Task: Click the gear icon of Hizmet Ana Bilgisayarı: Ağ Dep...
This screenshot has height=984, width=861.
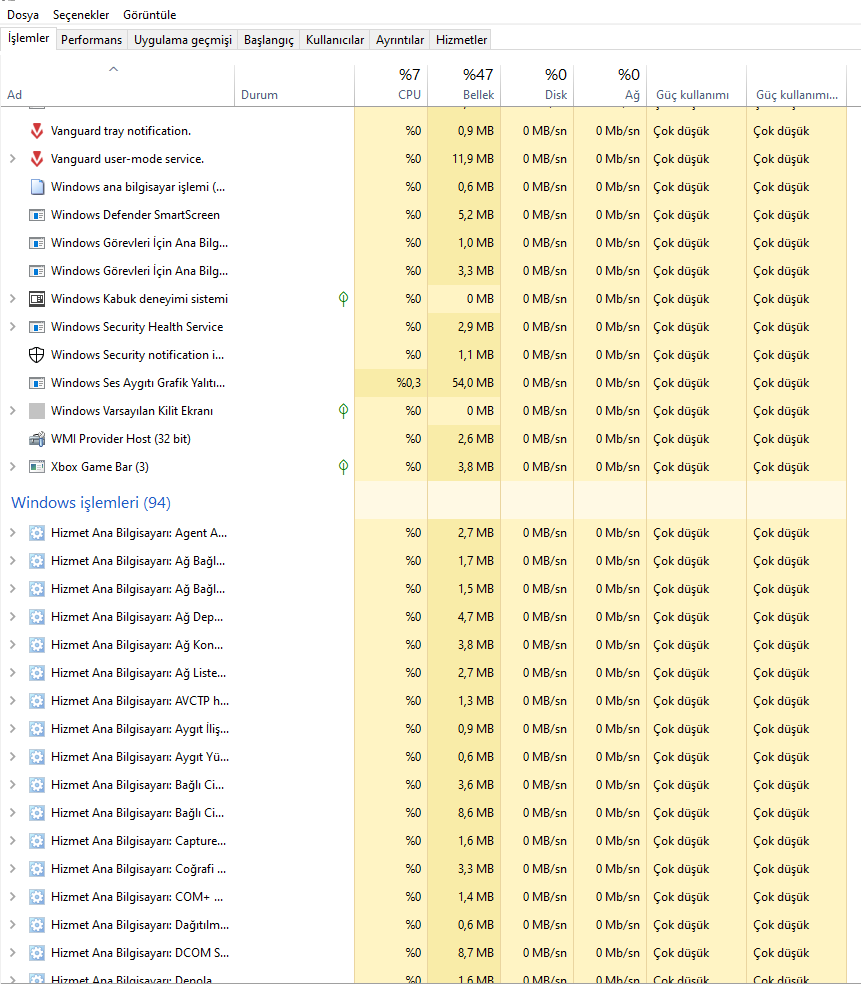Action: 37,617
